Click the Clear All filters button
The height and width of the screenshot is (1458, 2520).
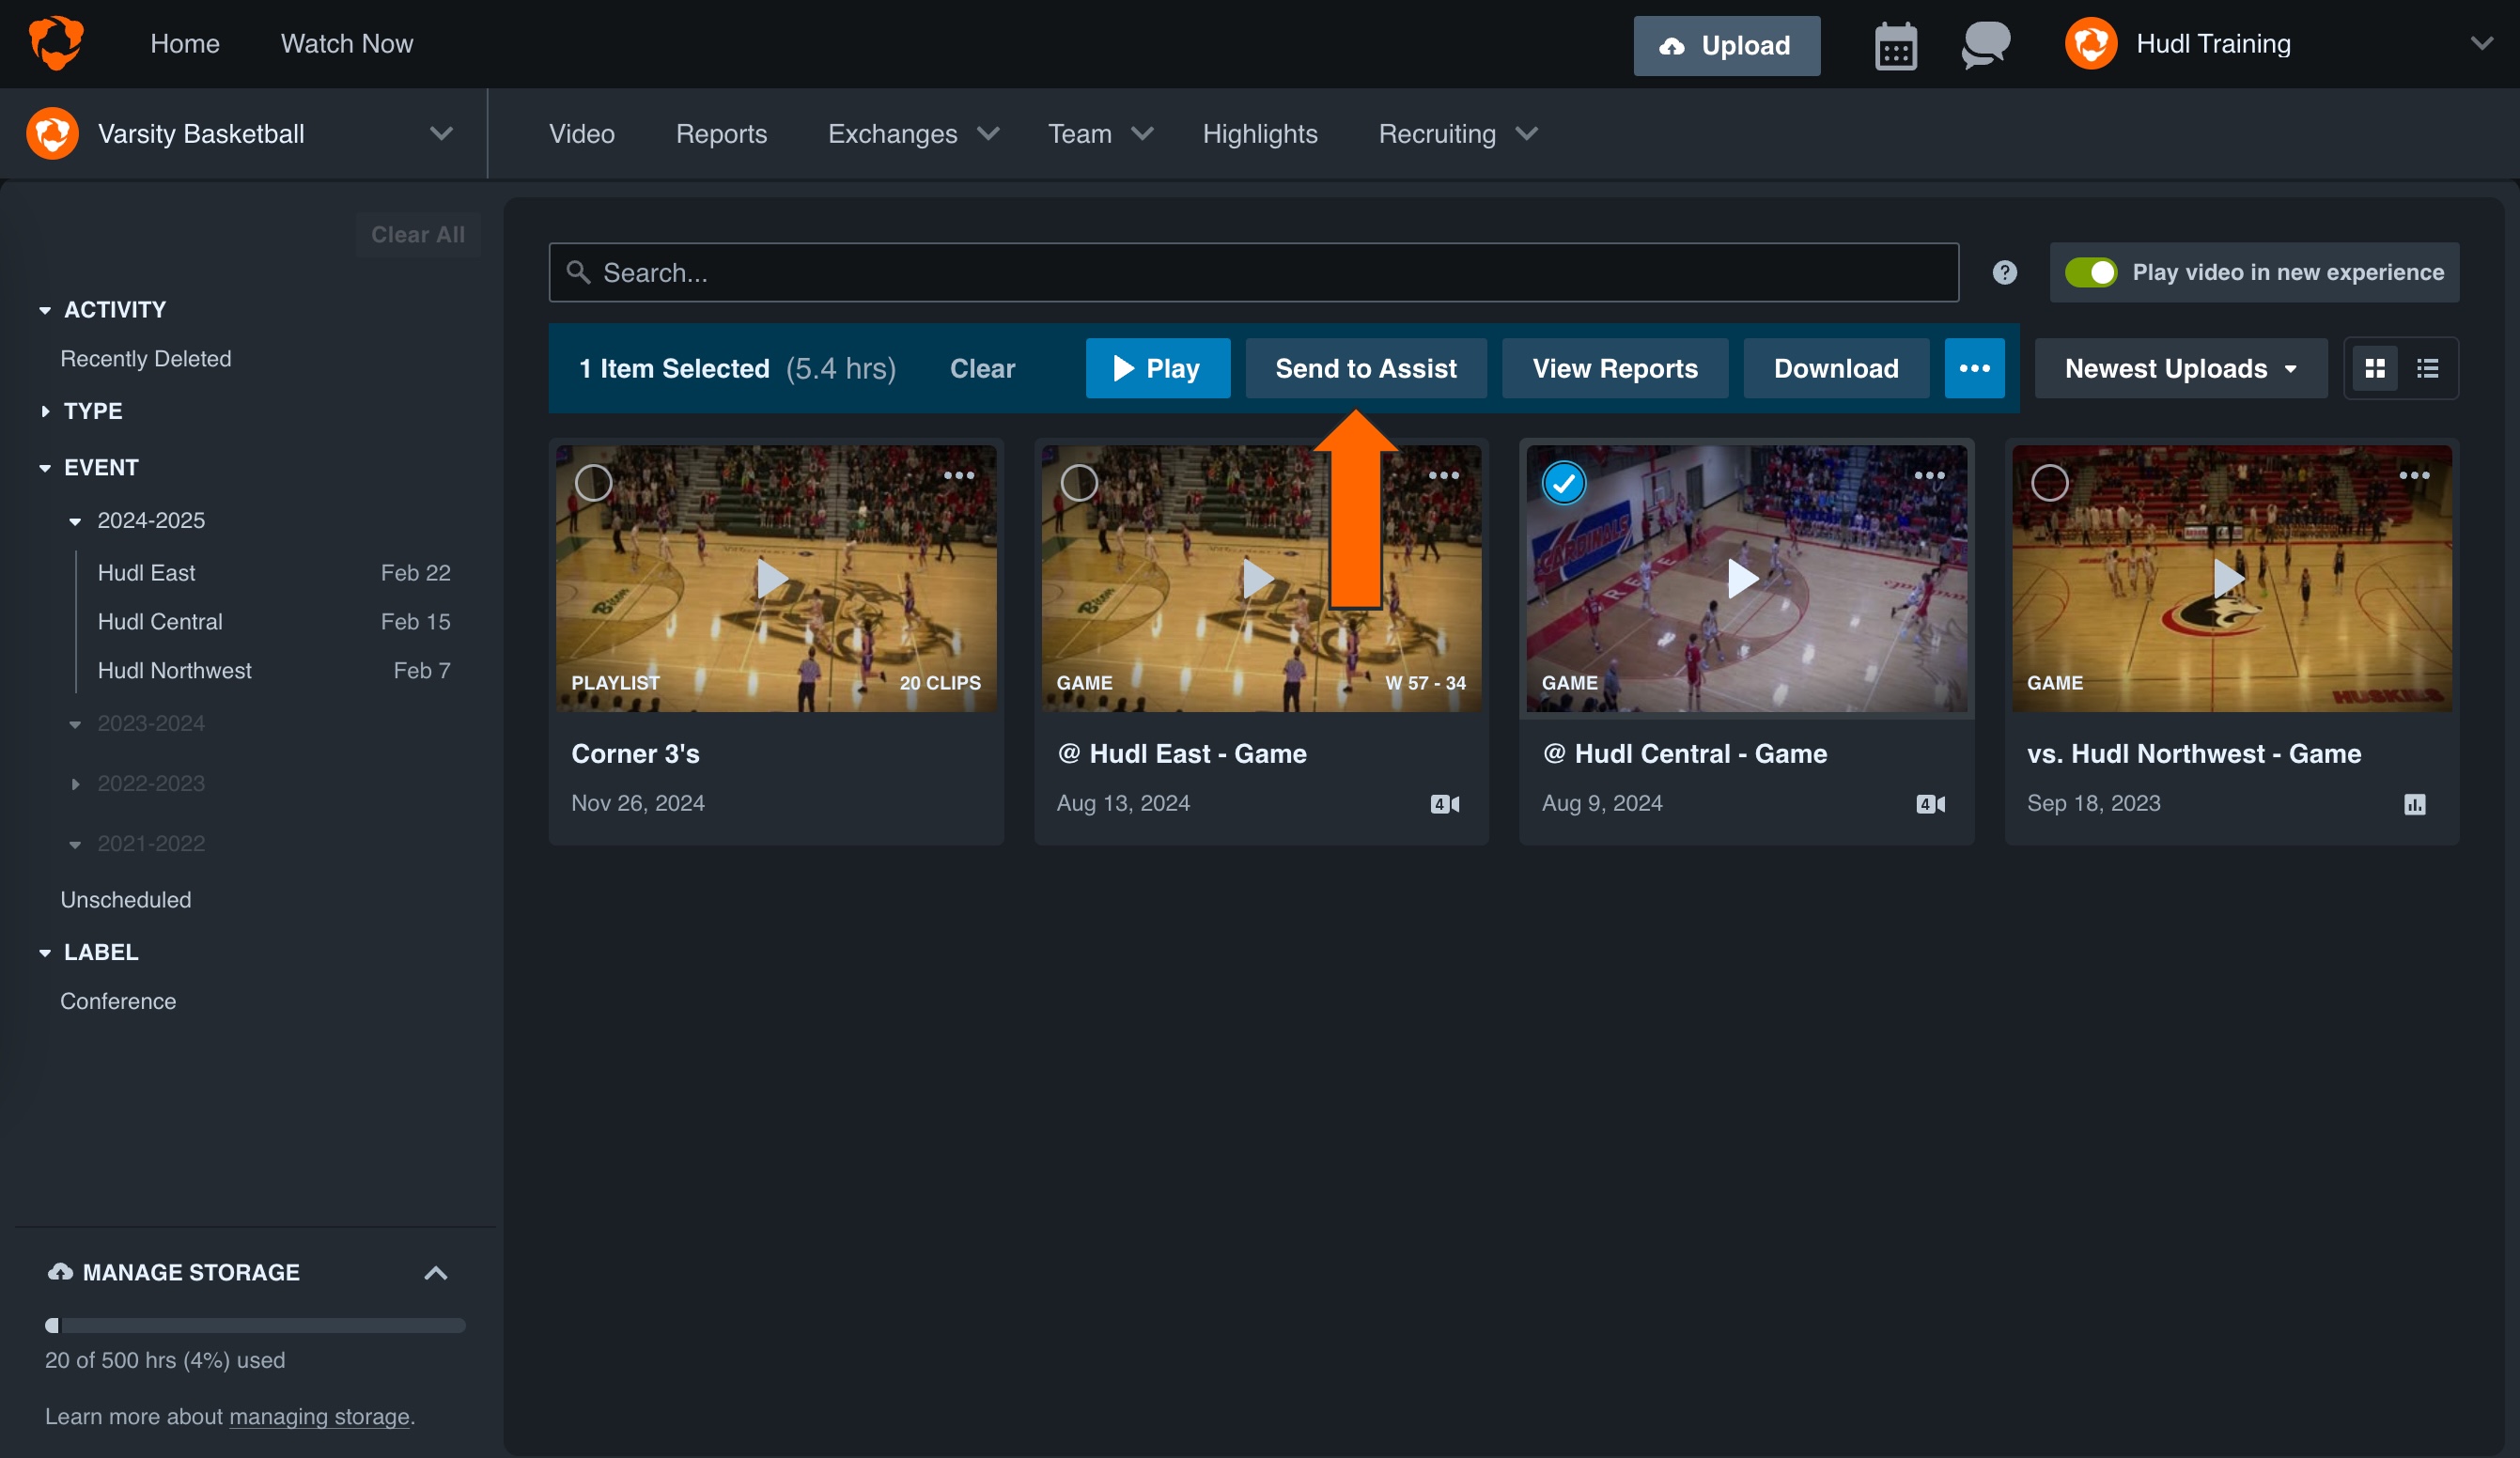pyautogui.click(x=418, y=234)
